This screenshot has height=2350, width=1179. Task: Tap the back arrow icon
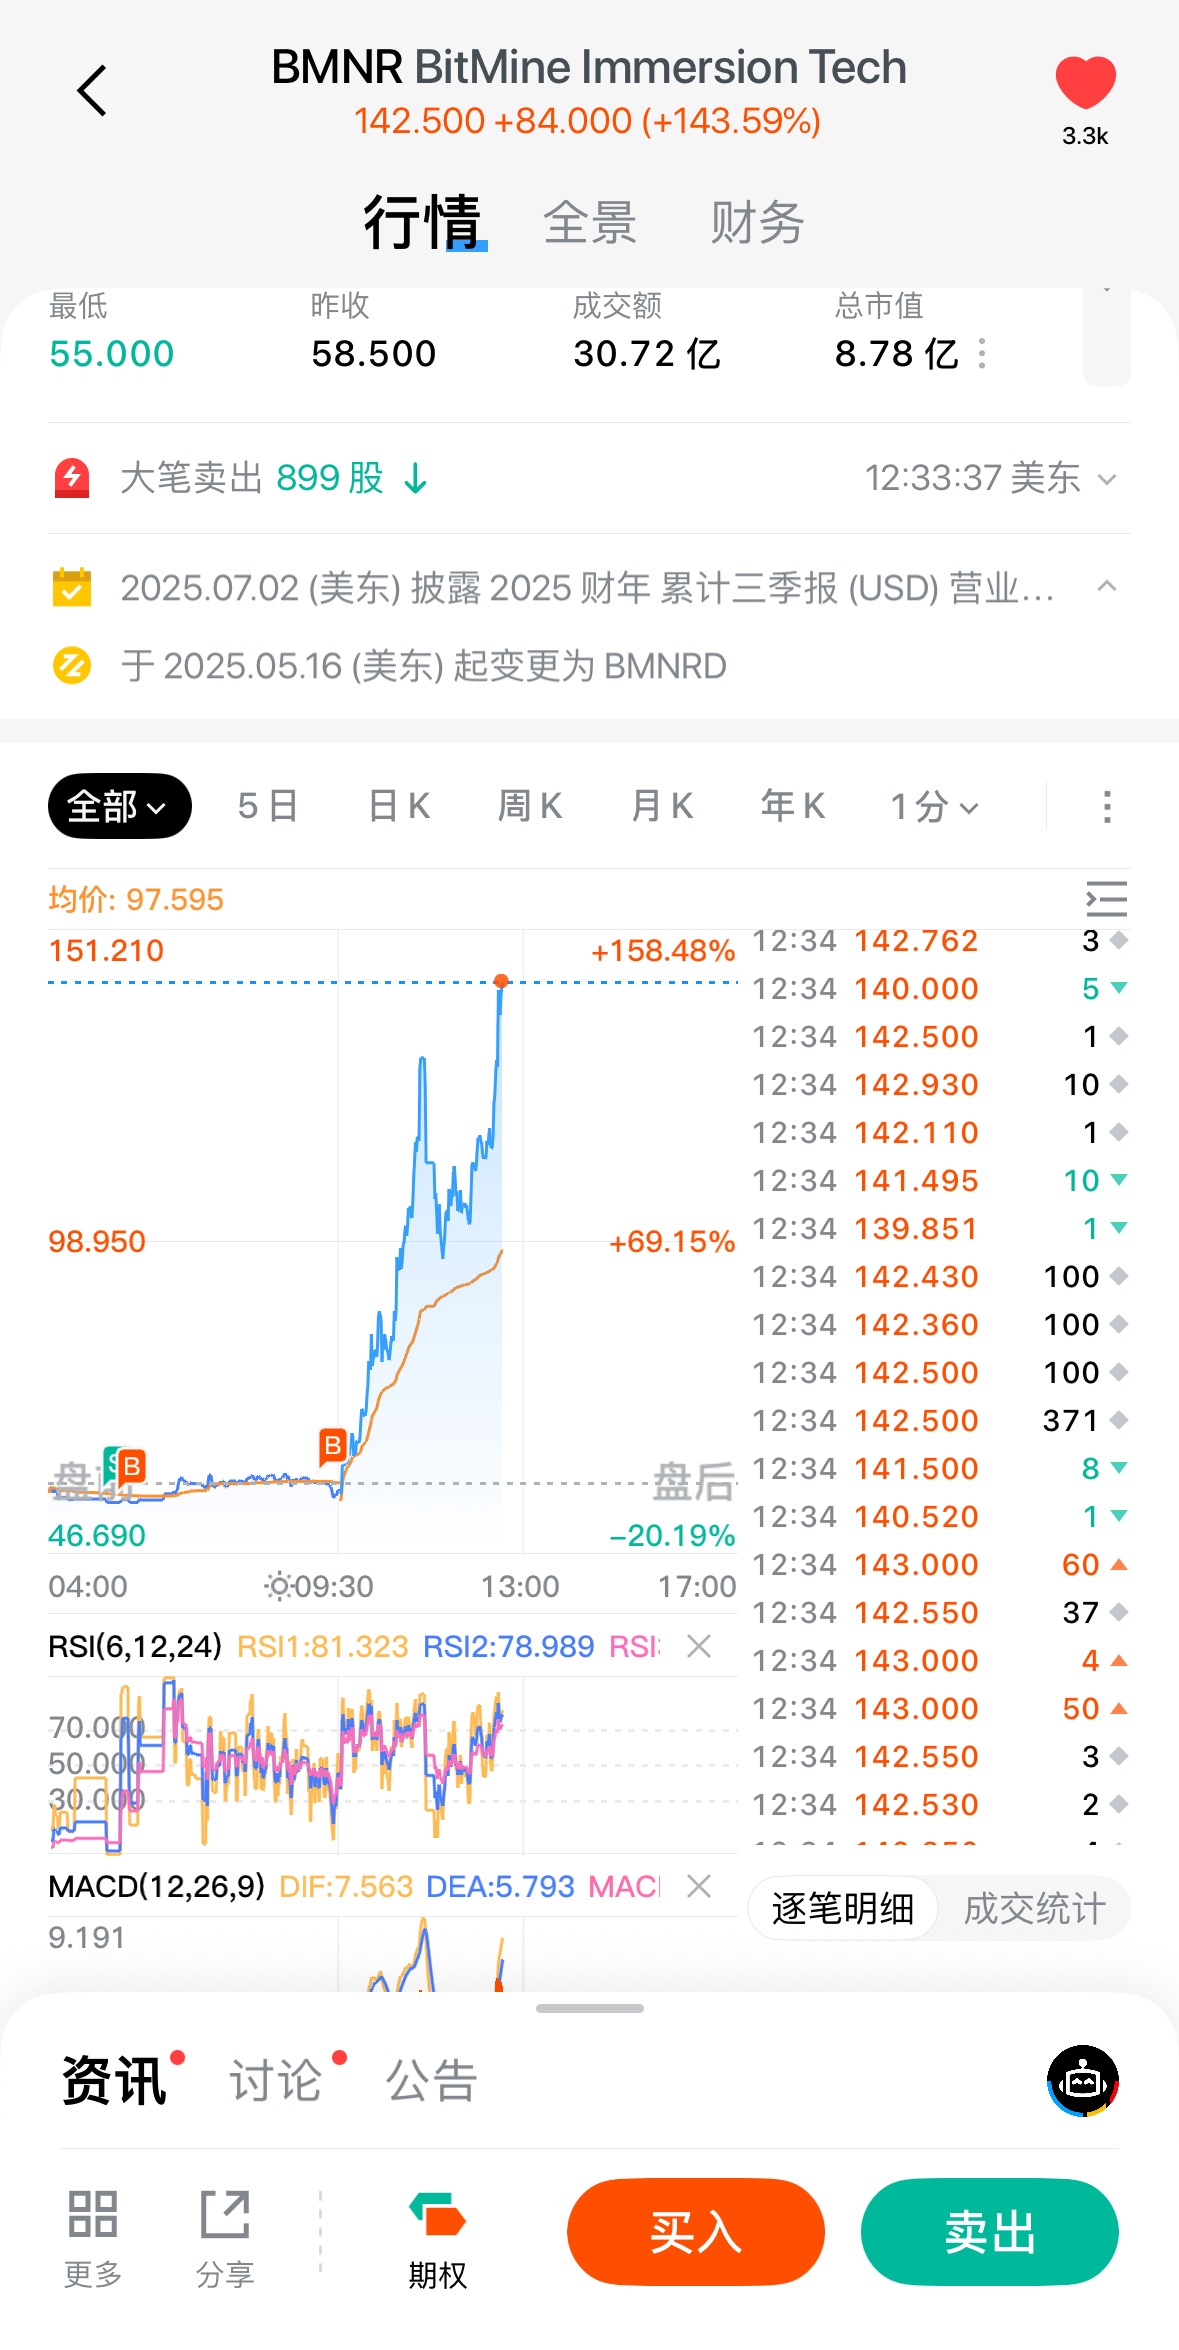pyautogui.click(x=92, y=91)
